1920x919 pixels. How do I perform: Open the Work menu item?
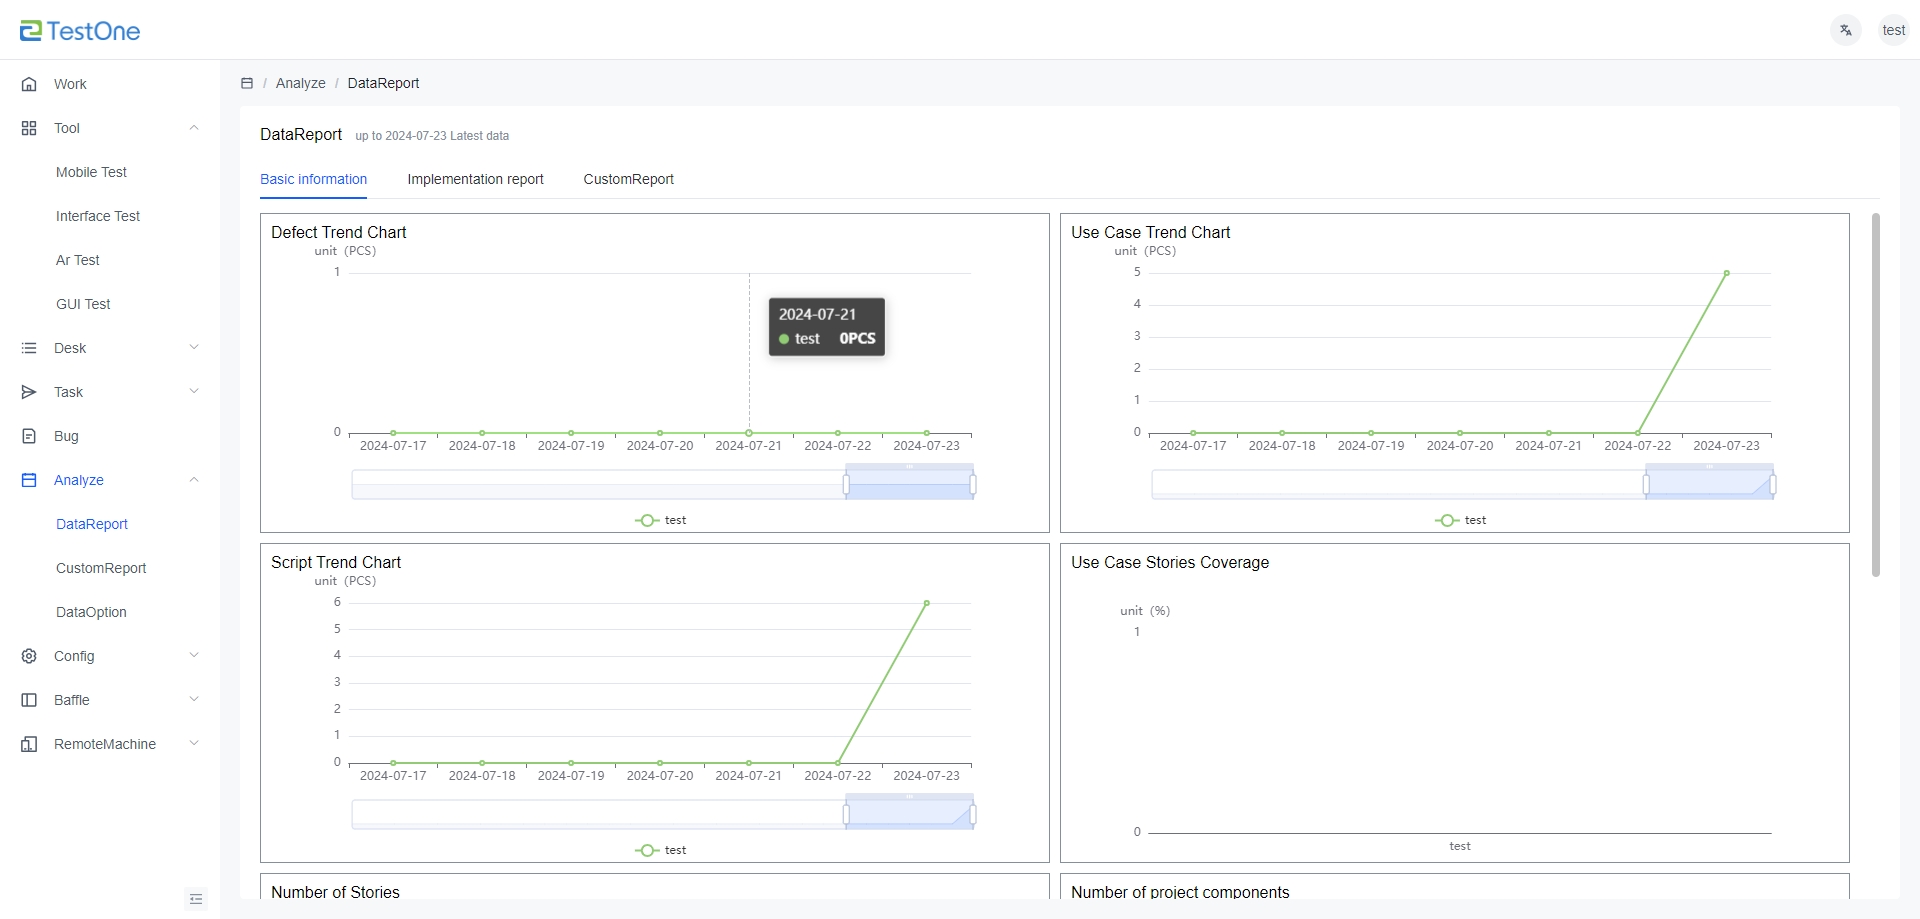[110, 84]
